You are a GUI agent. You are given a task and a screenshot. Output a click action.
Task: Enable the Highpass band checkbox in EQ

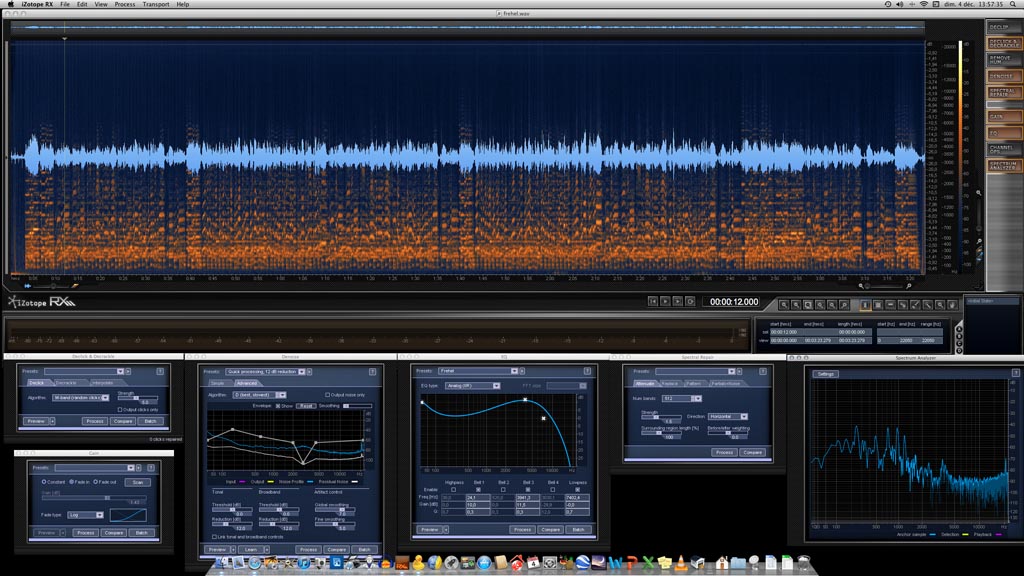(x=453, y=489)
